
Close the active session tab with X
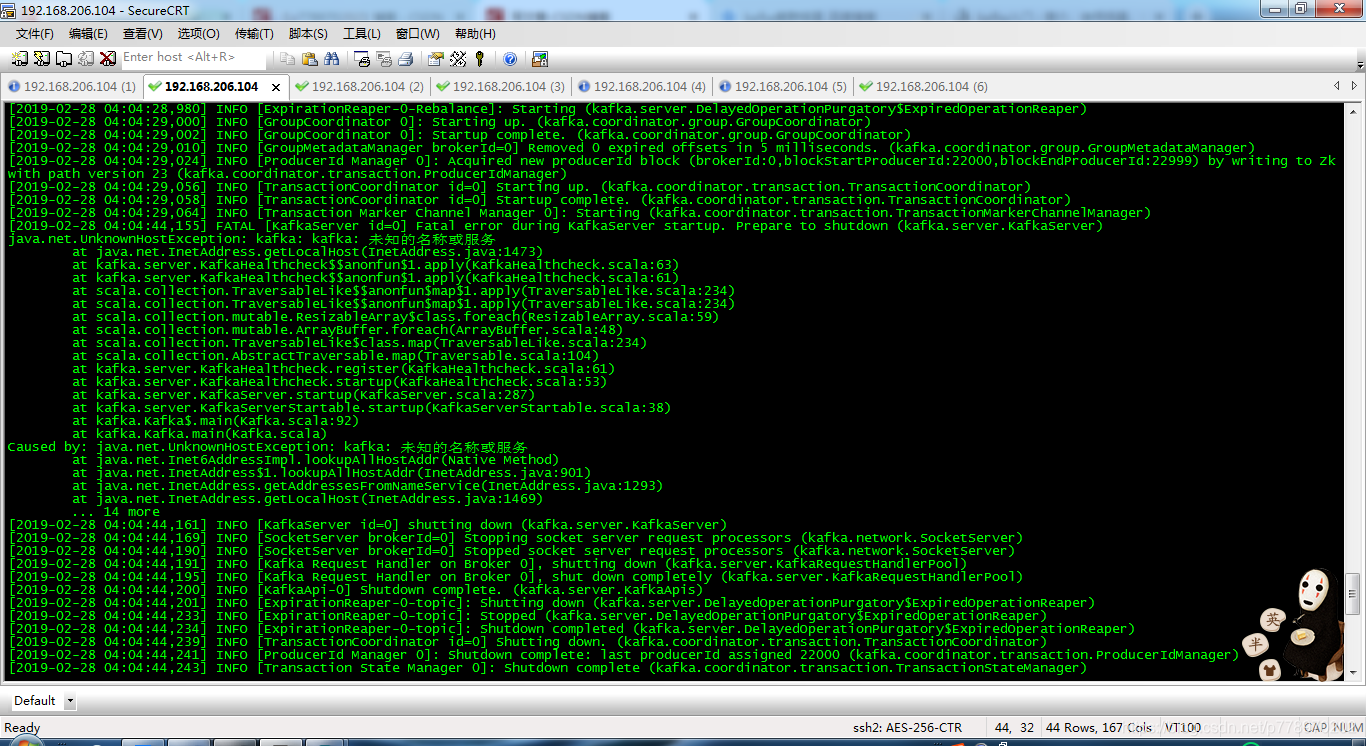click(x=276, y=87)
